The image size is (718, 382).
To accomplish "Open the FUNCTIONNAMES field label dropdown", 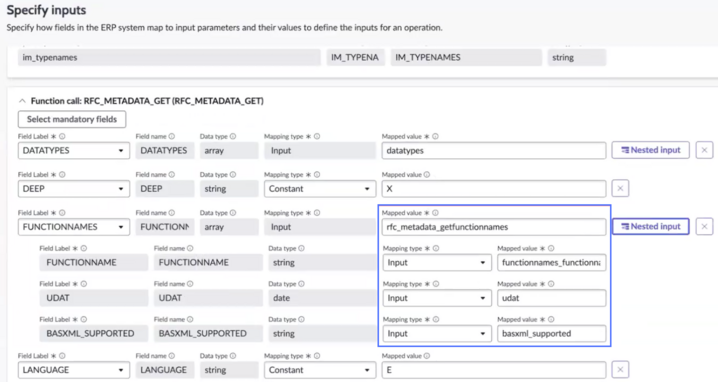I will [74, 227].
